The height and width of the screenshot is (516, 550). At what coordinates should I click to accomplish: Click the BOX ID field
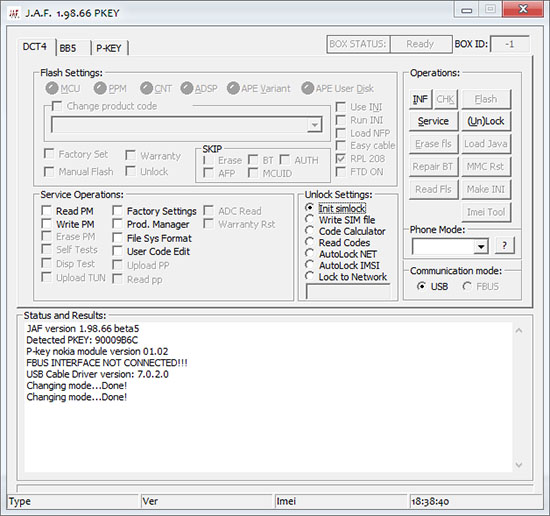[510, 44]
